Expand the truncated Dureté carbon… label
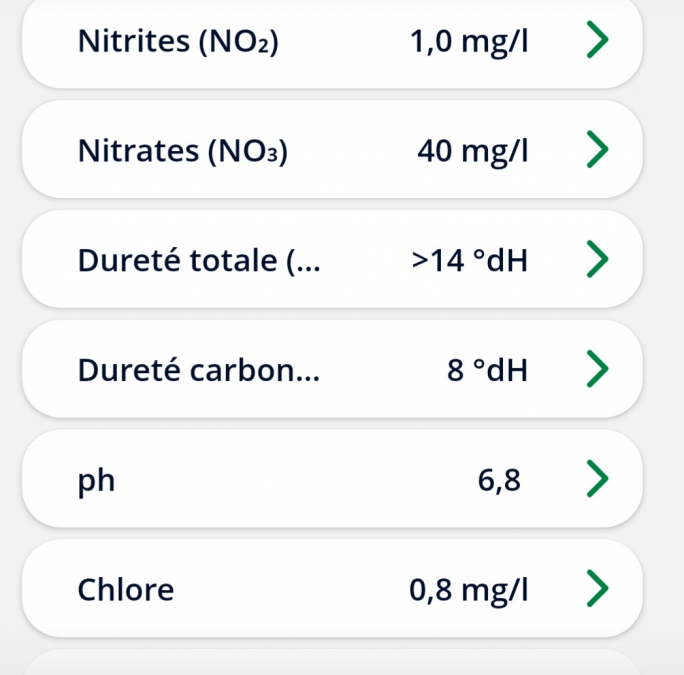 coord(199,370)
